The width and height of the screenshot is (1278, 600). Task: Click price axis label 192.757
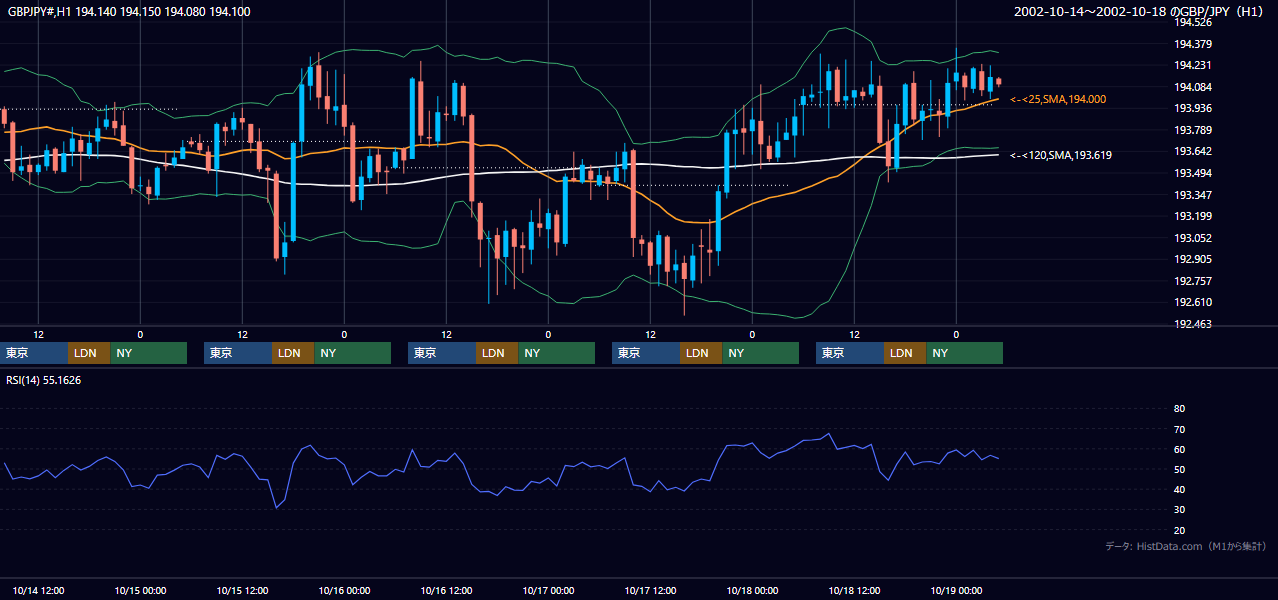coord(1193,281)
